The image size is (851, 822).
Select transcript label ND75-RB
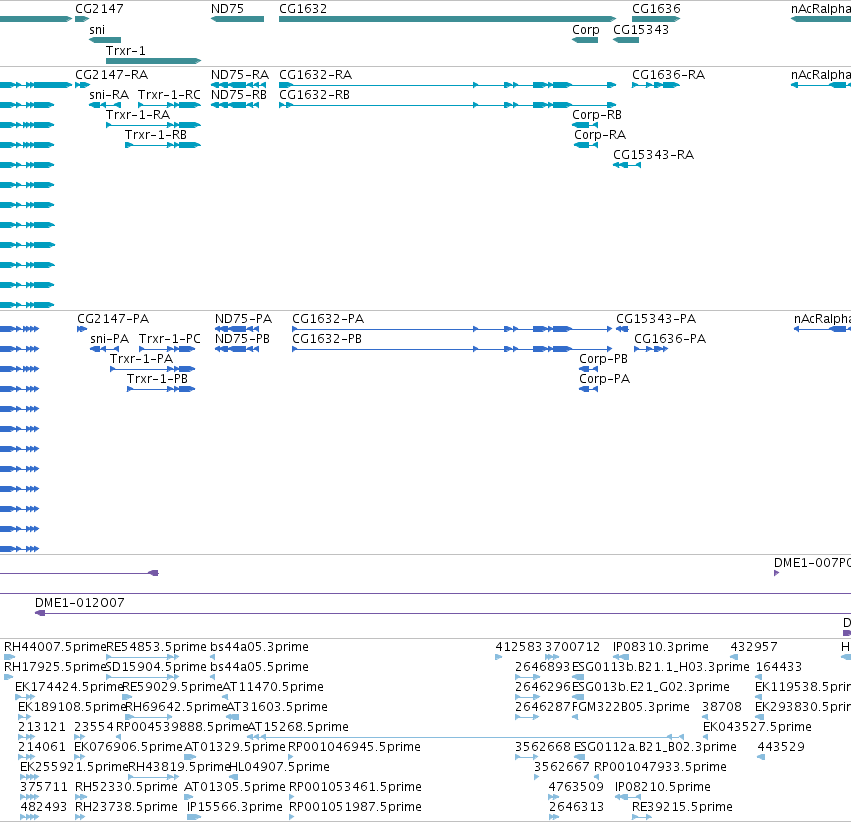pyautogui.click(x=239, y=95)
